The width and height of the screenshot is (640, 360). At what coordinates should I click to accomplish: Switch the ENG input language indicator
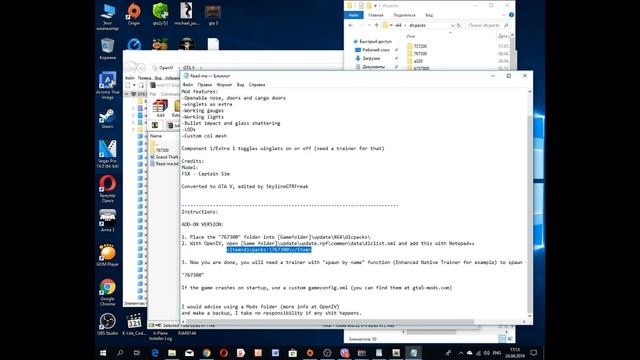pos(496,353)
